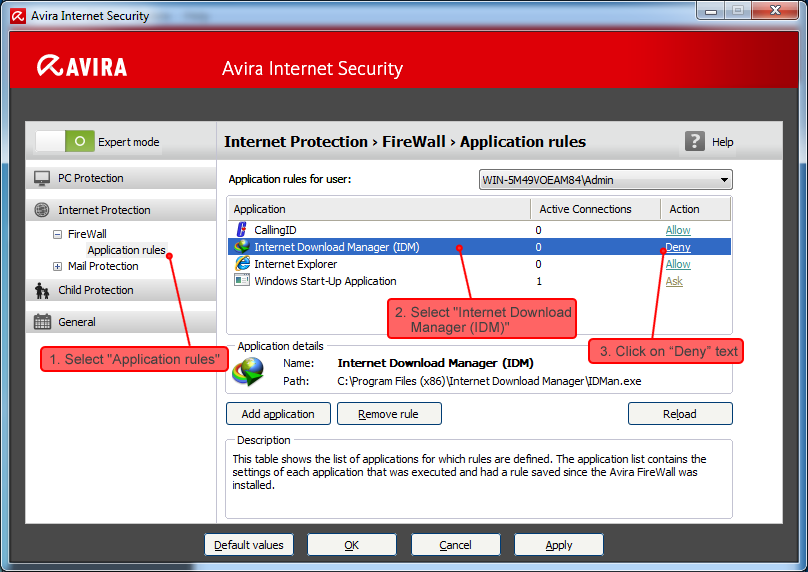Select Application rules in the tree
The image size is (808, 572).
[x=126, y=250]
